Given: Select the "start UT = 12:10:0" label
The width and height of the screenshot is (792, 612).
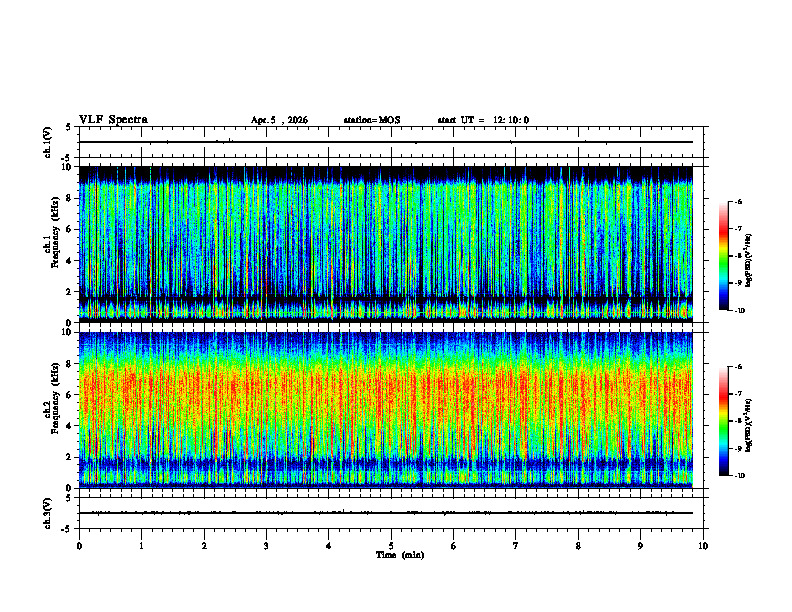Looking at the screenshot, I should [483, 120].
